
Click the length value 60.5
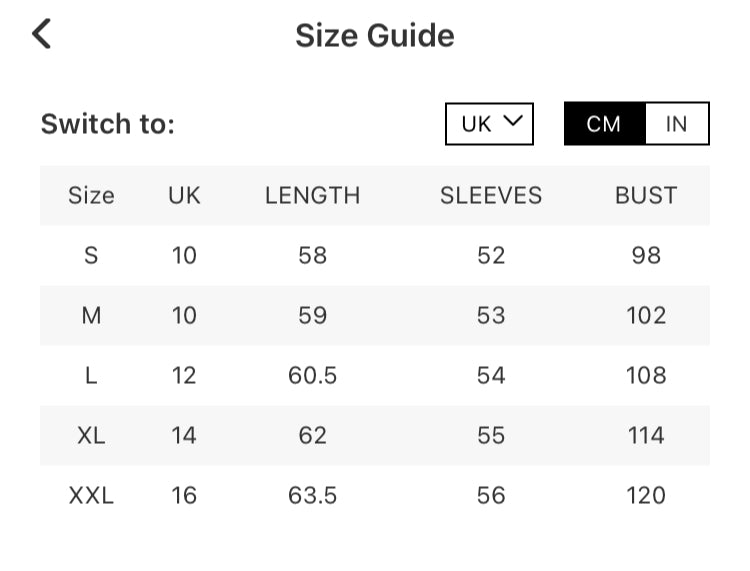point(312,375)
